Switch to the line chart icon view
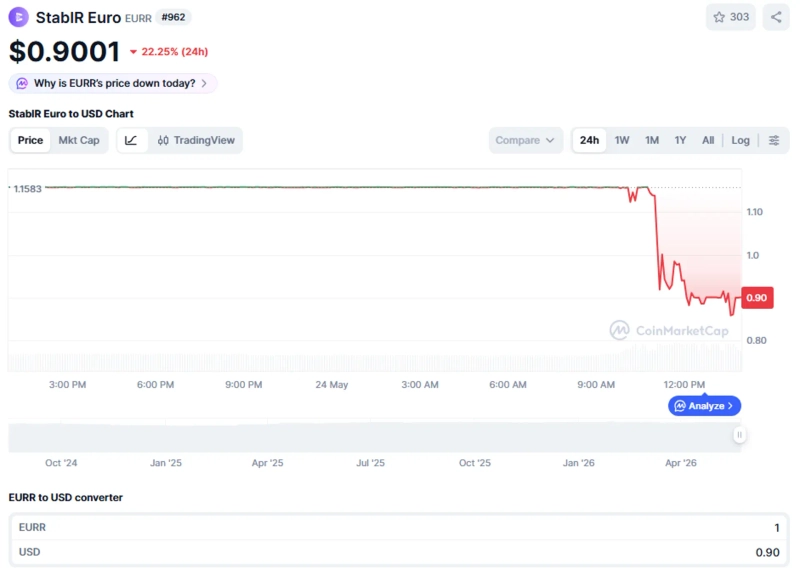The image size is (800, 570). pos(131,140)
